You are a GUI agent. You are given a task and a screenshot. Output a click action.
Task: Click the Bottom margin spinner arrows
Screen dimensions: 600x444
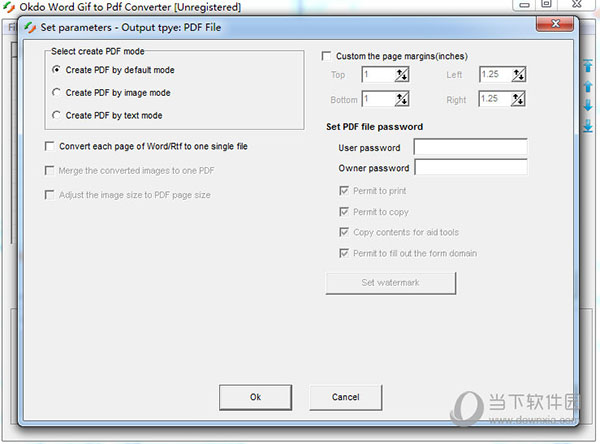point(402,99)
